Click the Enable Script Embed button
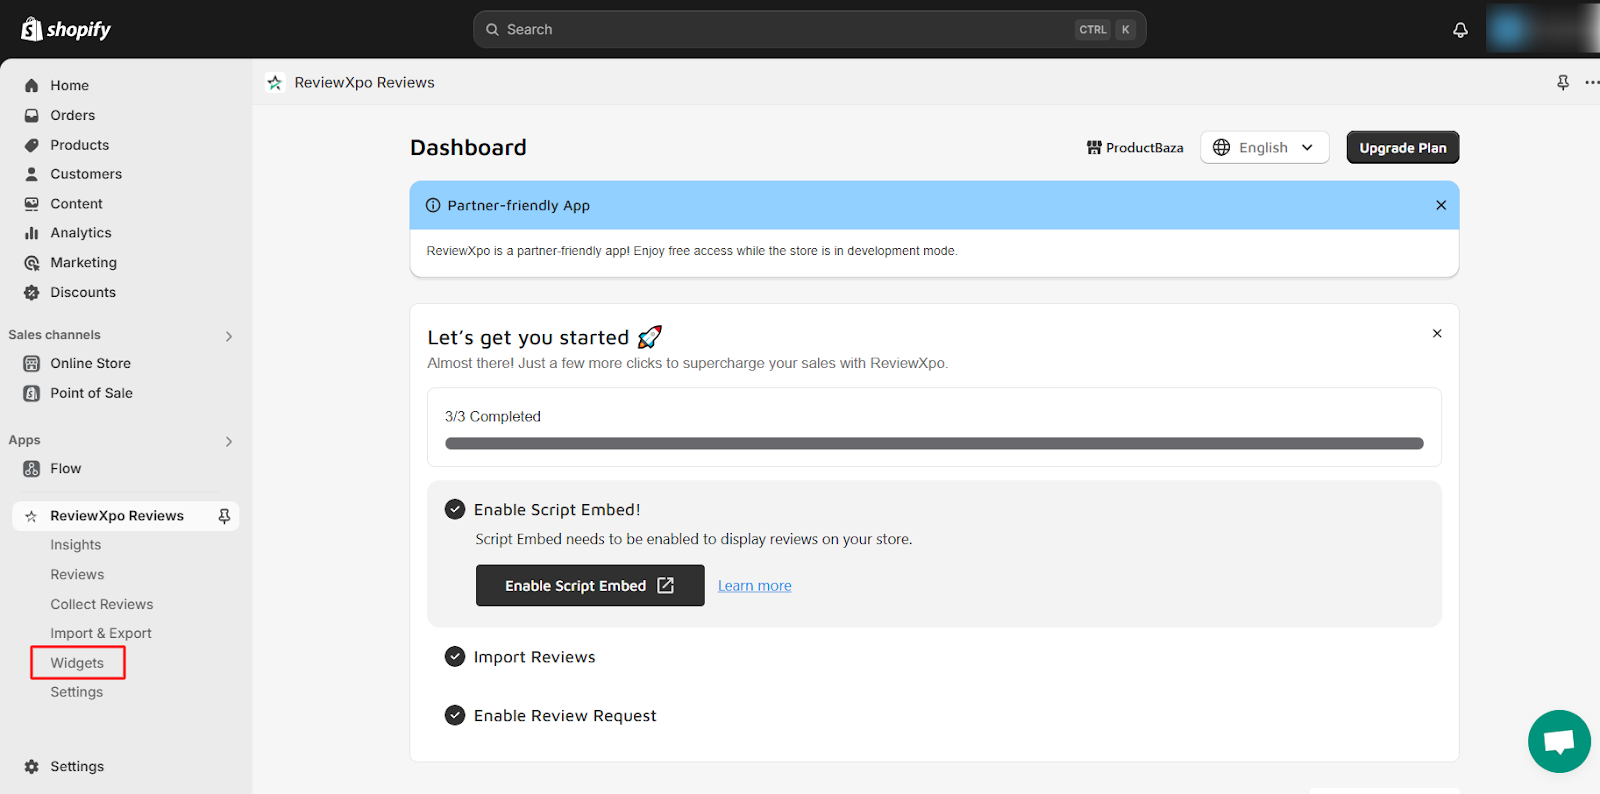This screenshot has width=1600, height=794. pos(590,586)
